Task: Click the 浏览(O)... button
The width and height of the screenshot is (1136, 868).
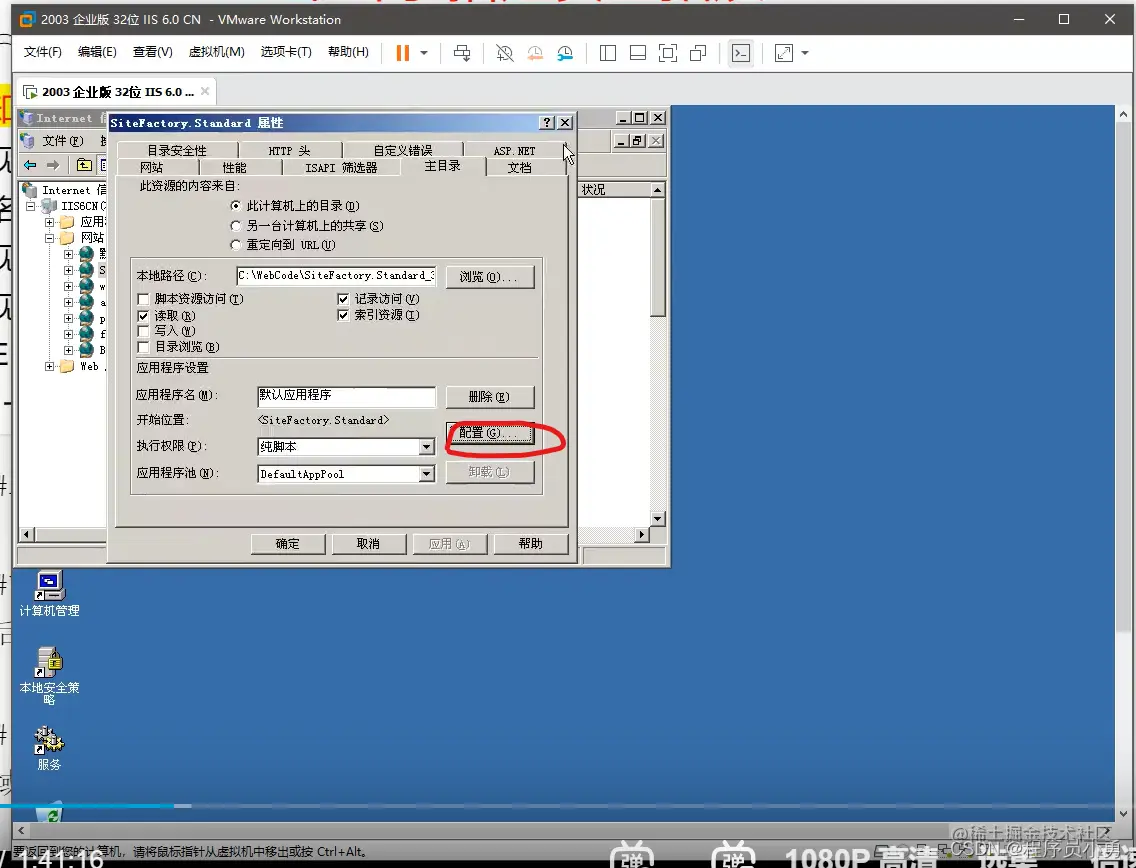Action: click(490, 277)
